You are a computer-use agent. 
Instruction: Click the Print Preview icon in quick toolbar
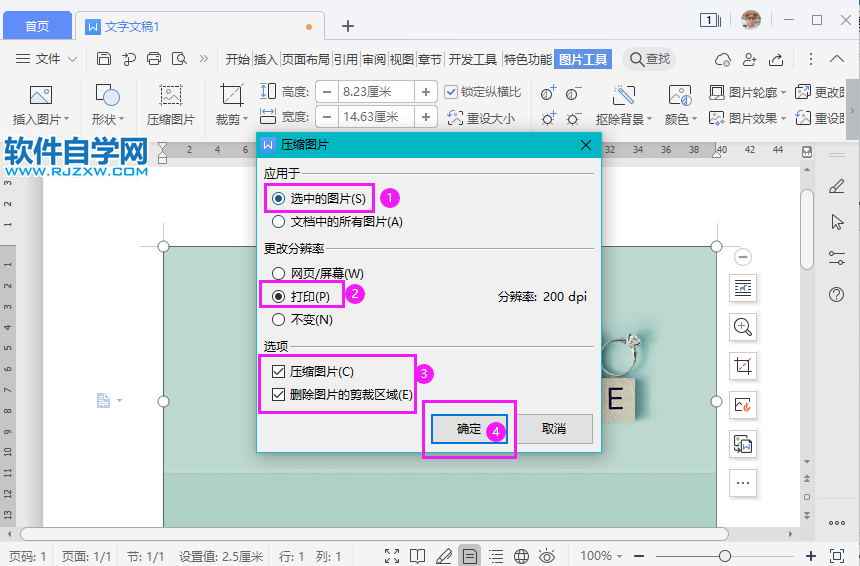coord(179,59)
